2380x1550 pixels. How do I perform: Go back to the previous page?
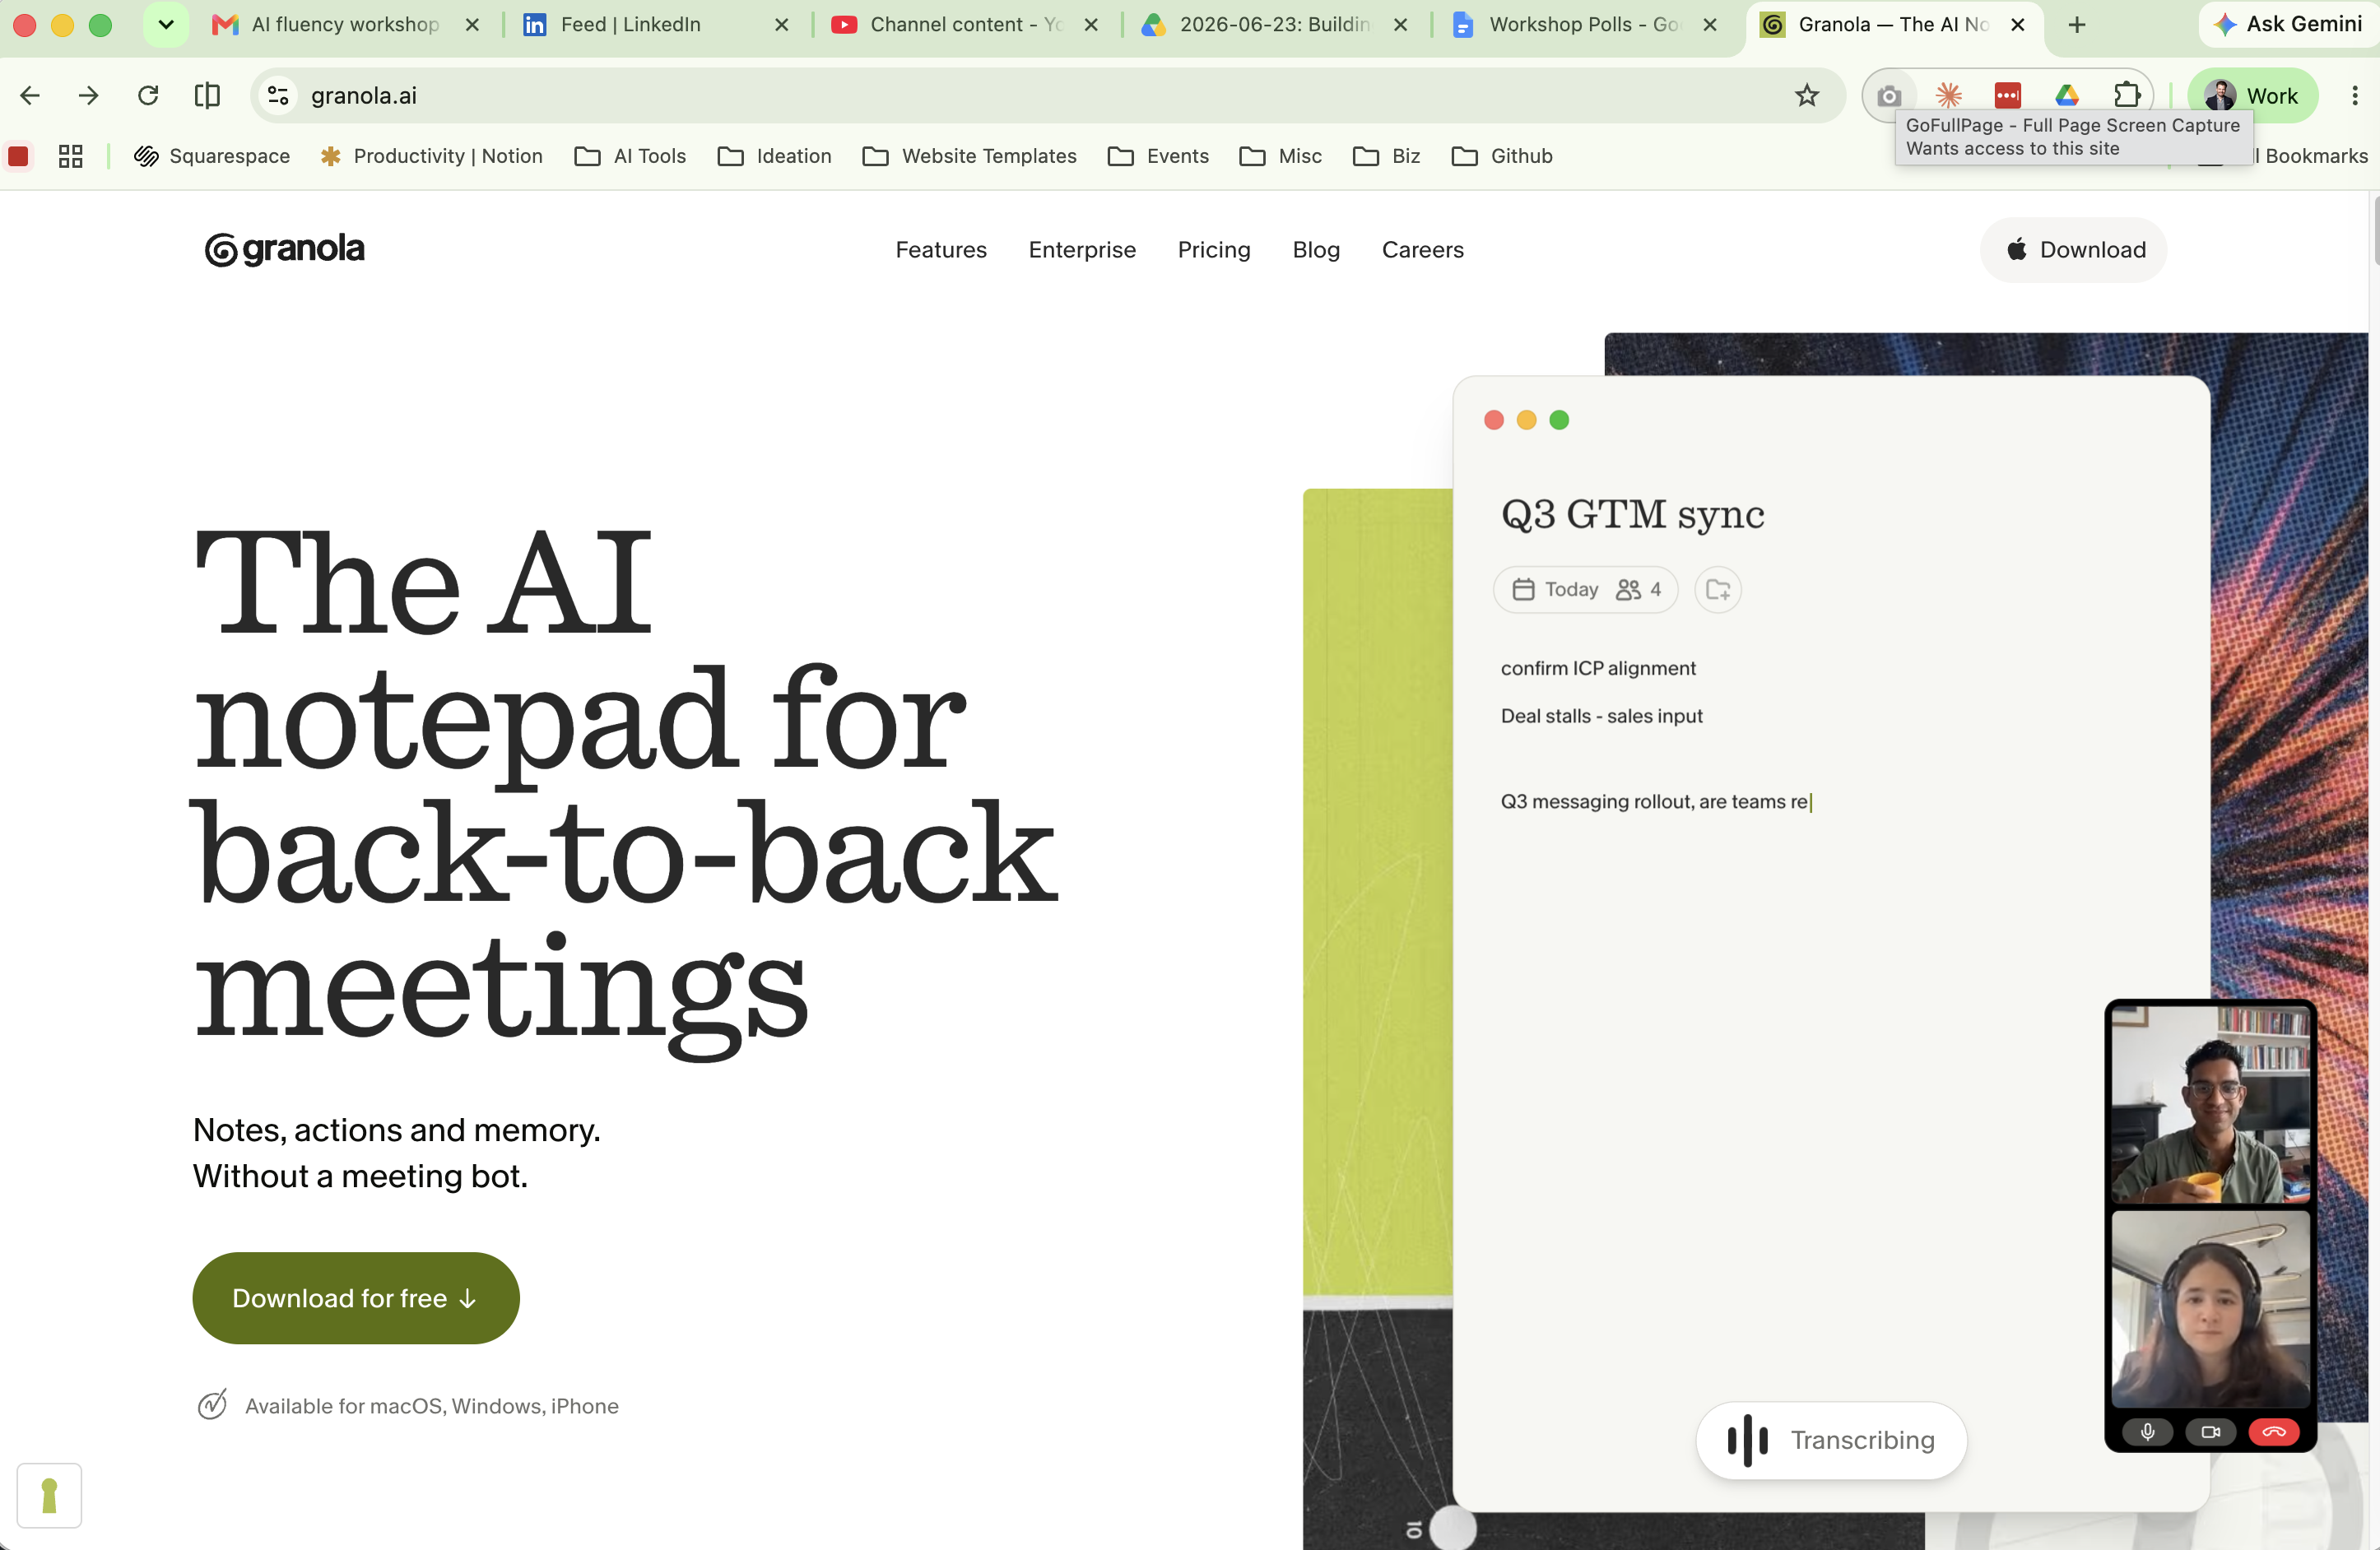point(30,96)
